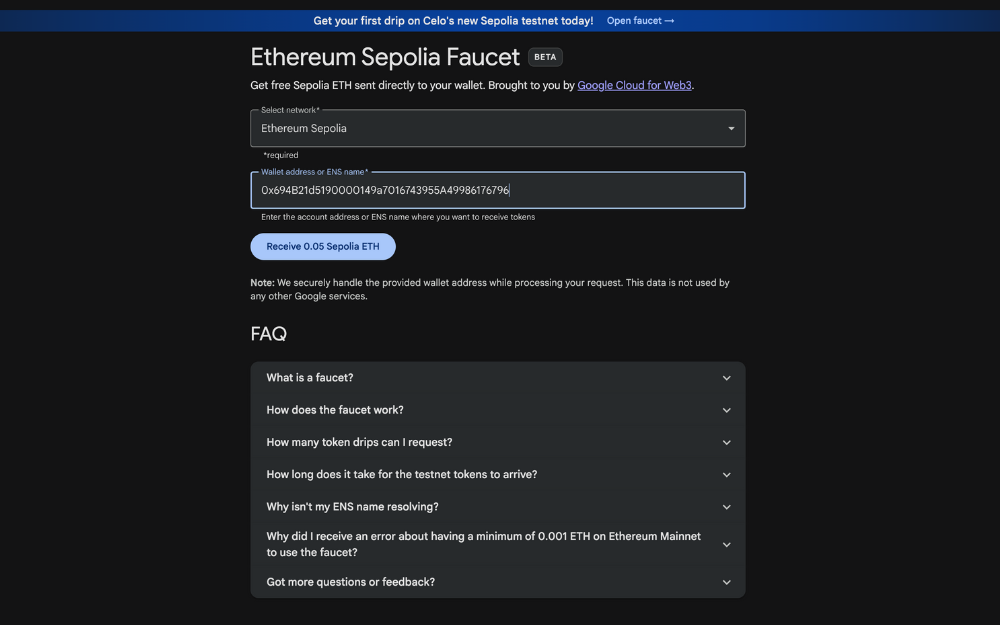The height and width of the screenshot is (625, 1000).
Task: Click the Open faucet link in banner
Action: 640,21
